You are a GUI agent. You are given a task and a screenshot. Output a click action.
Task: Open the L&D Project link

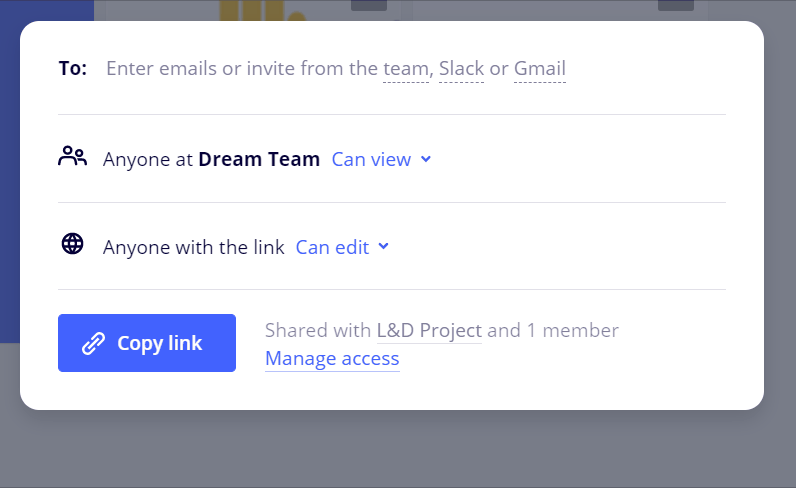point(429,330)
